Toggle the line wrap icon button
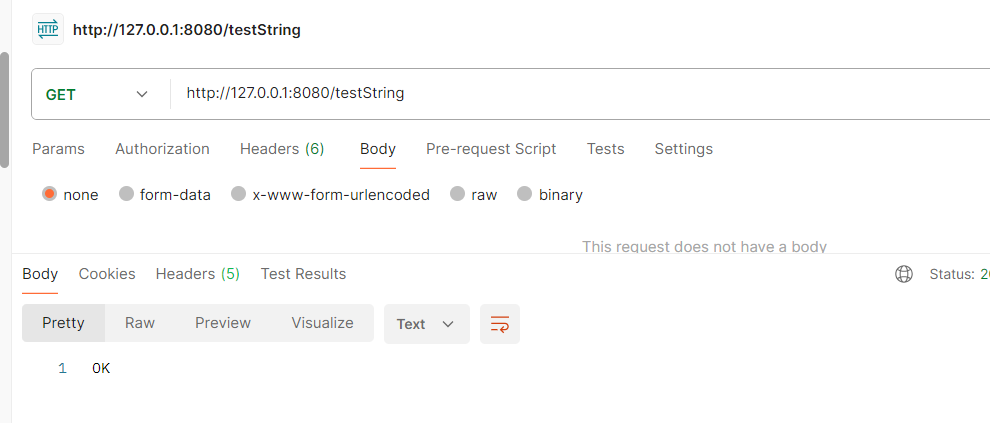Screen dimensions: 990x423 tap(499, 324)
